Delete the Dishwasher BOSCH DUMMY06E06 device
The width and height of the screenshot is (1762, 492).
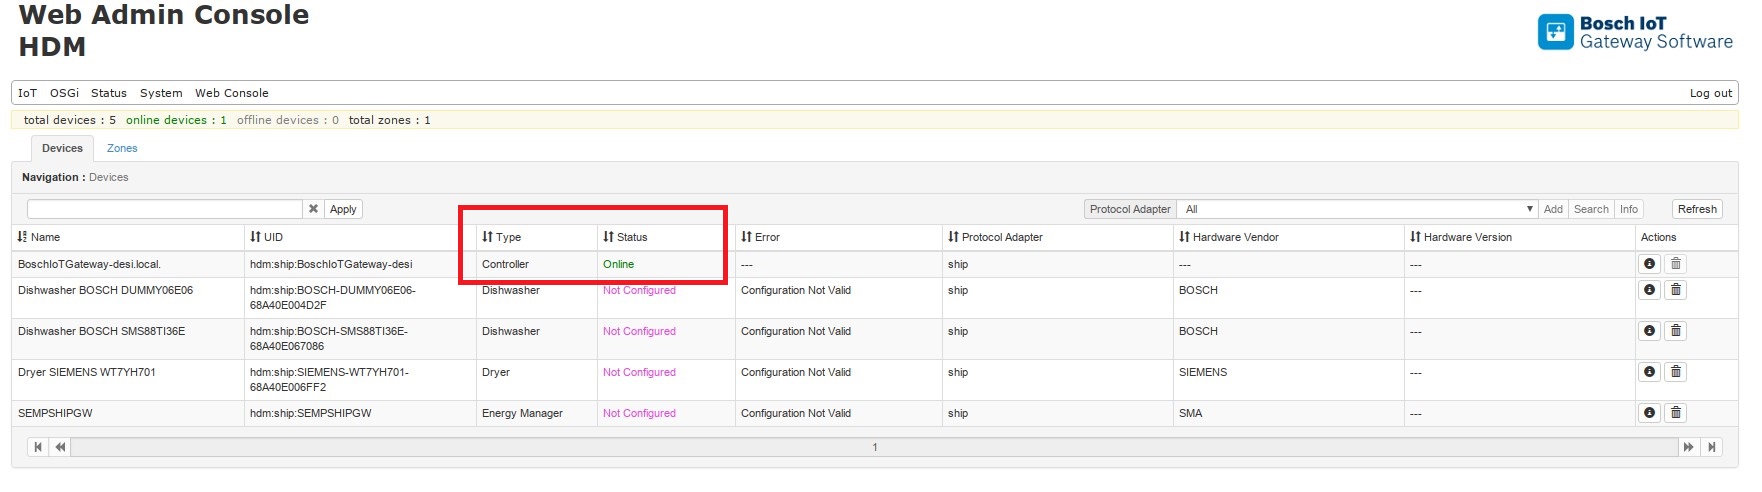click(x=1676, y=290)
